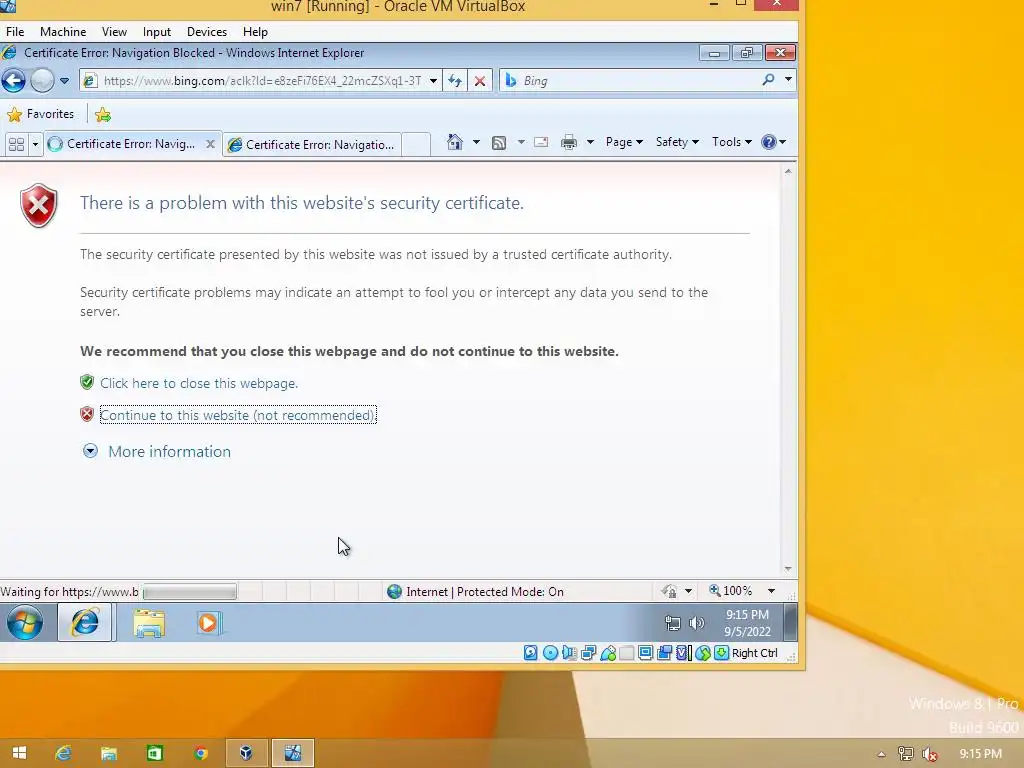
Task: Click VirtualBox hard disk activity icon
Action: click(x=531, y=653)
